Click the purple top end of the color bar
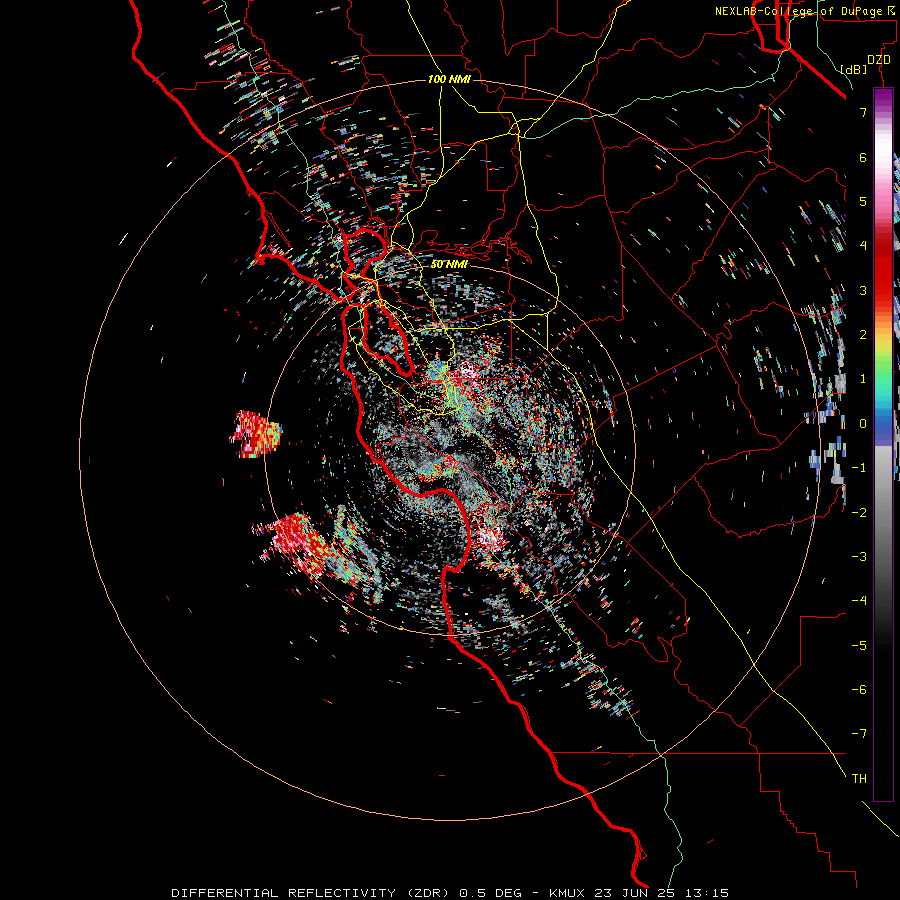Viewport: 900px width, 900px height. pyautogui.click(x=883, y=98)
